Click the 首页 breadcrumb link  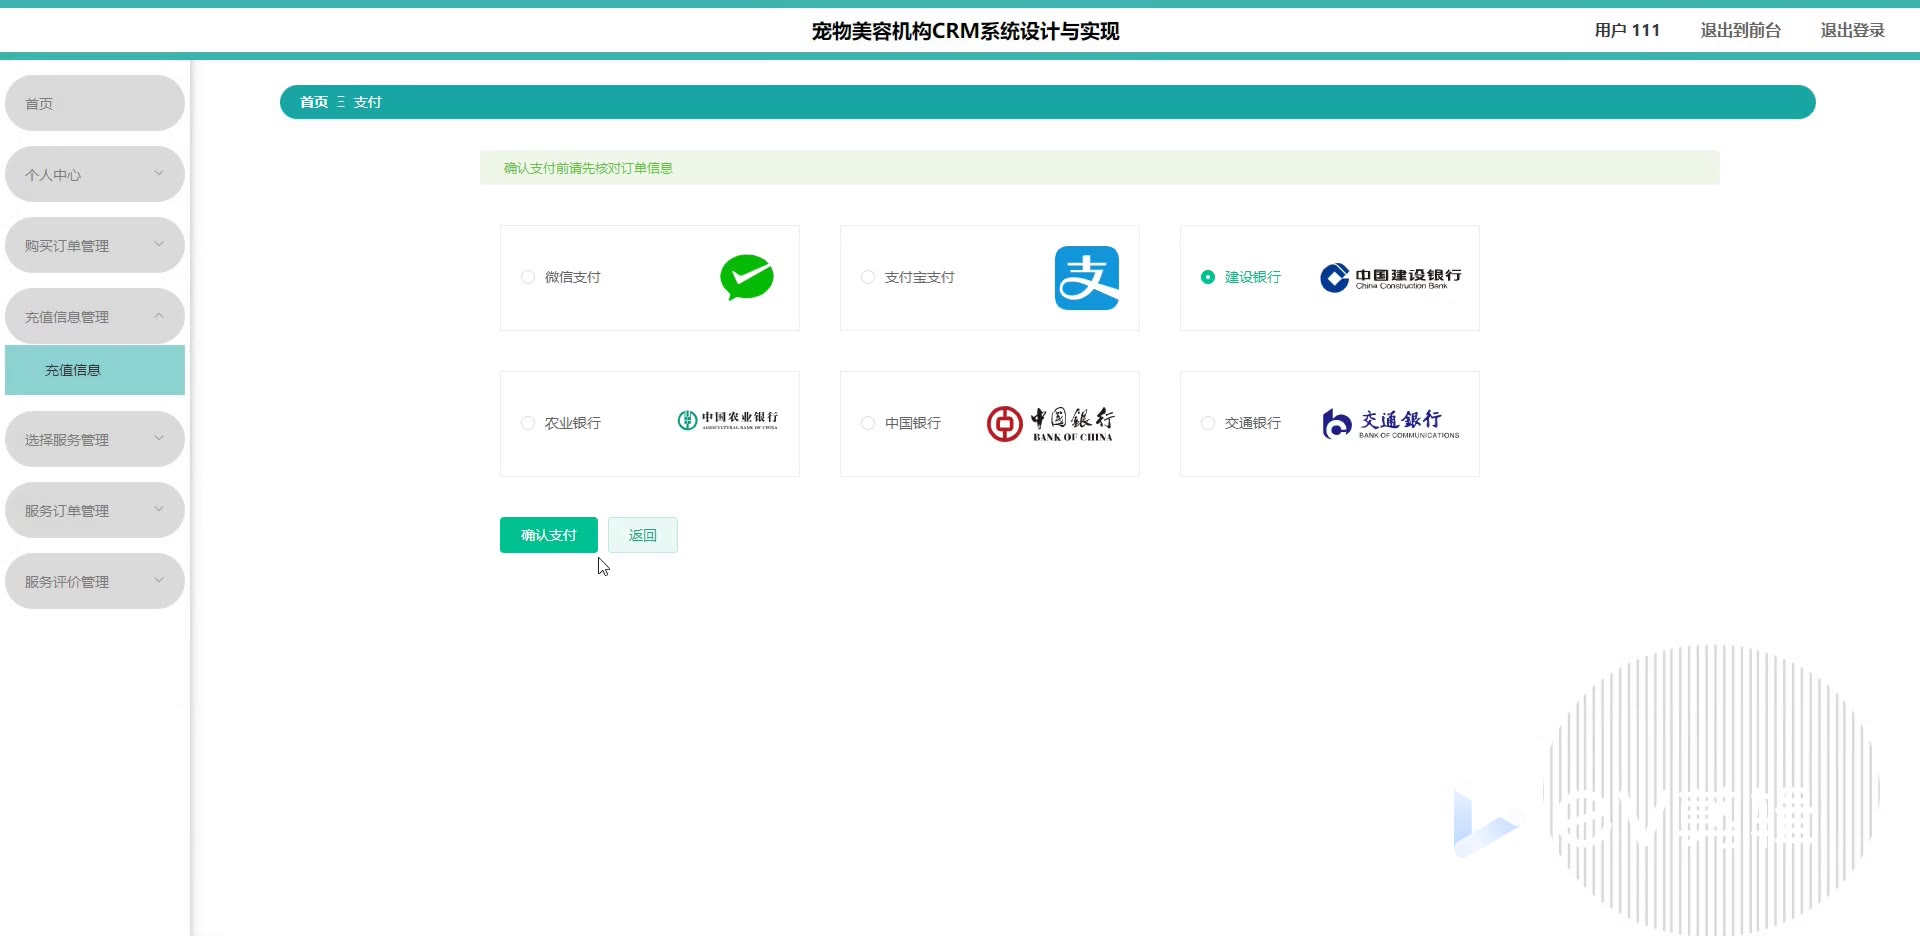tap(314, 102)
